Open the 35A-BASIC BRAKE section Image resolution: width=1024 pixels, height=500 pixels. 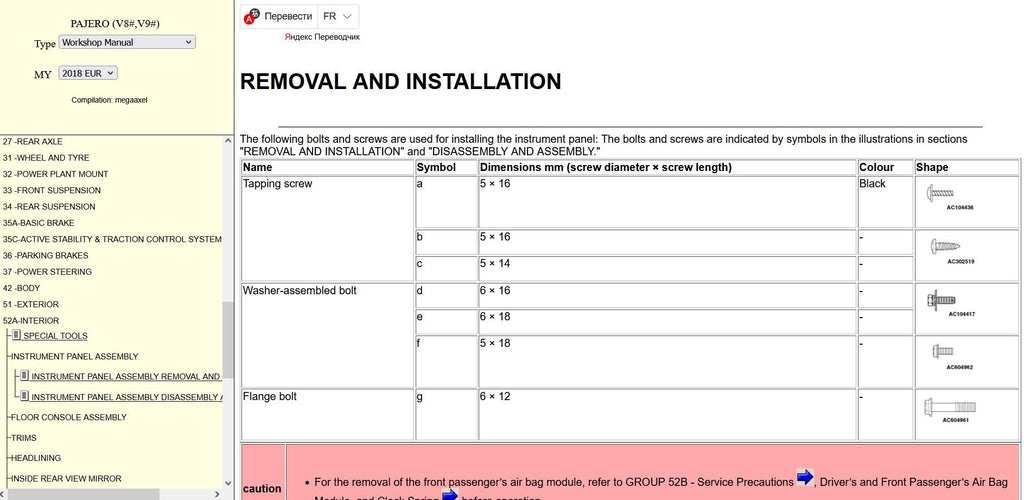point(39,223)
